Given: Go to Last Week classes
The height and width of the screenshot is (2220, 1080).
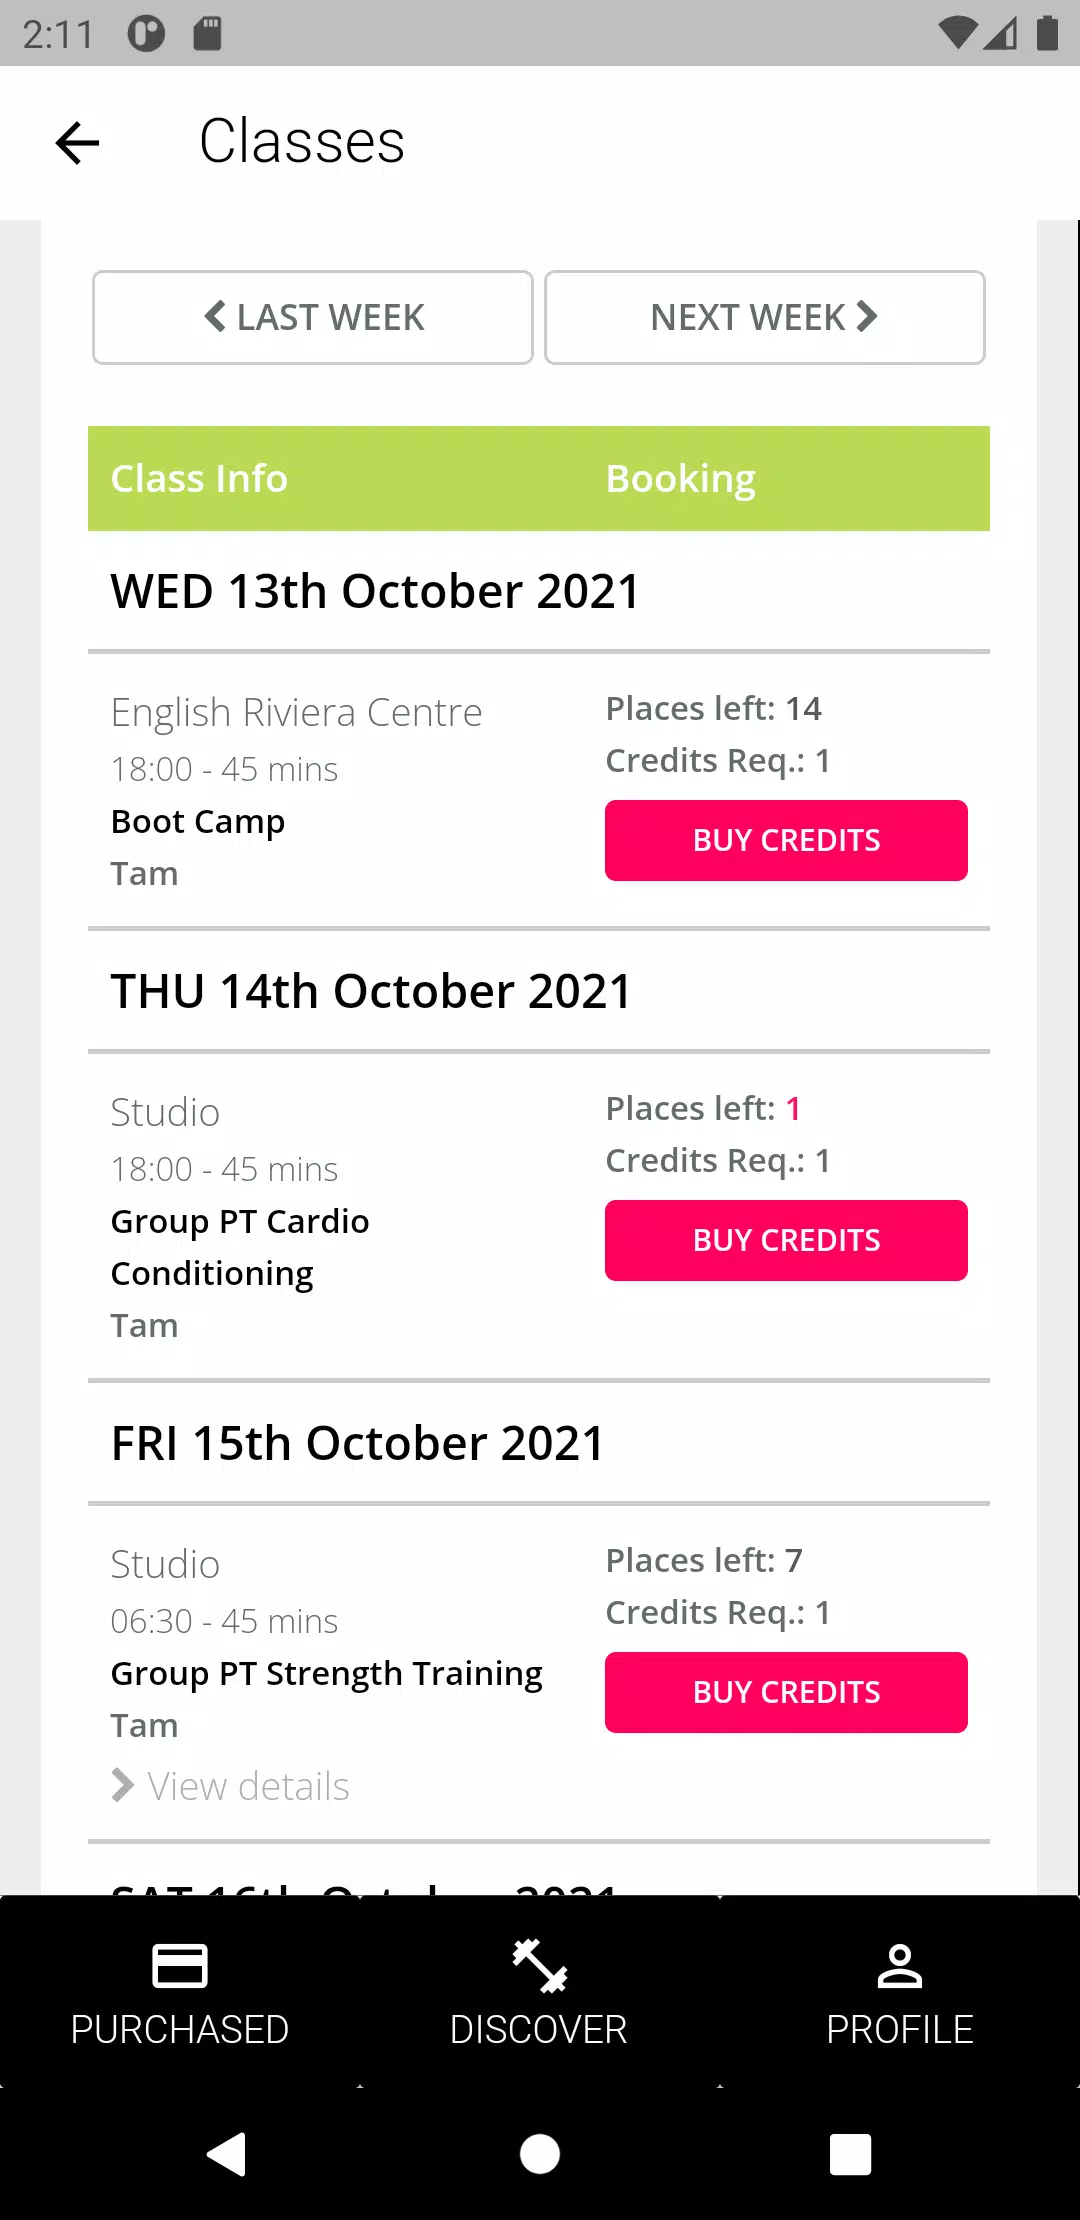Looking at the screenshot, I should pos(313,317).
